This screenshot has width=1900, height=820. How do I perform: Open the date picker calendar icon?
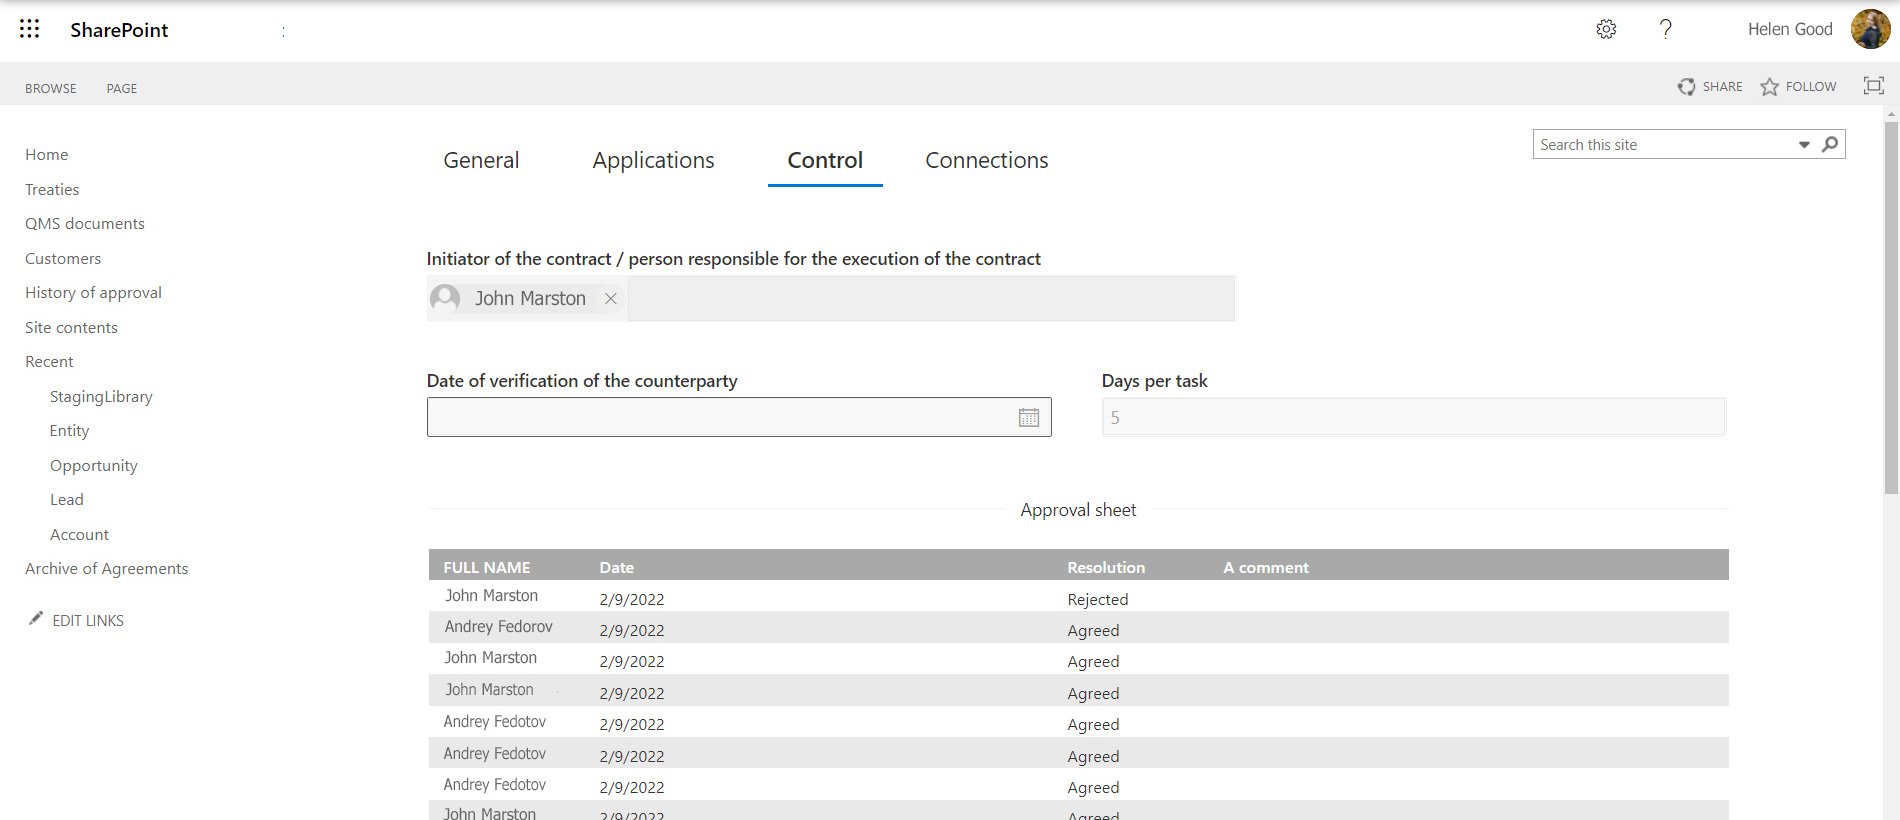(x=1029, y=418)
